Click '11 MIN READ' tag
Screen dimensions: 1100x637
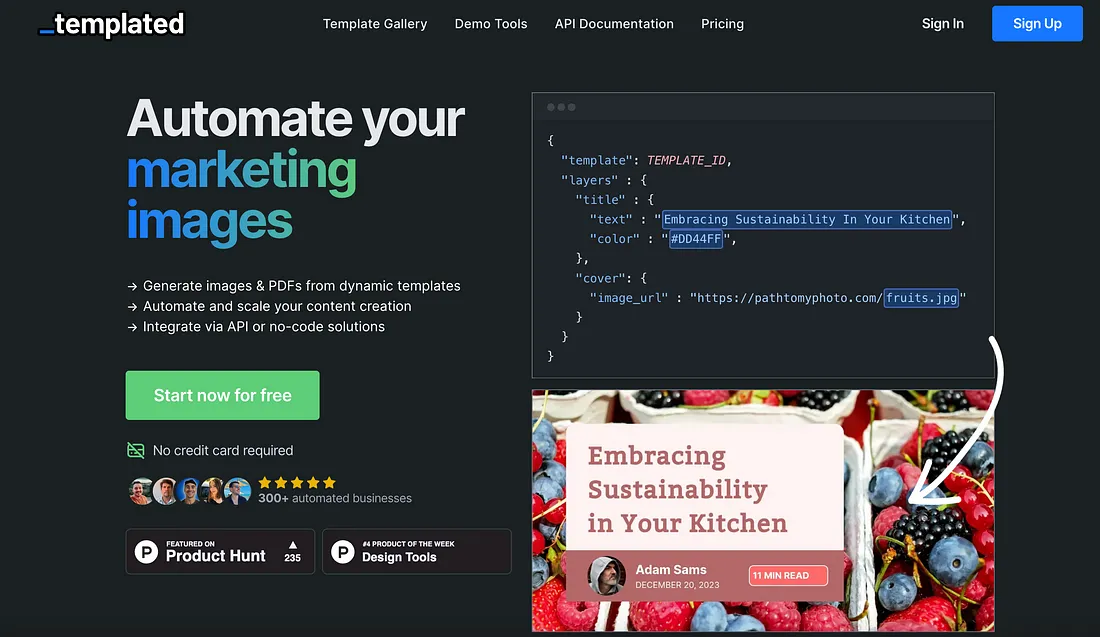(x=788, y=575)
